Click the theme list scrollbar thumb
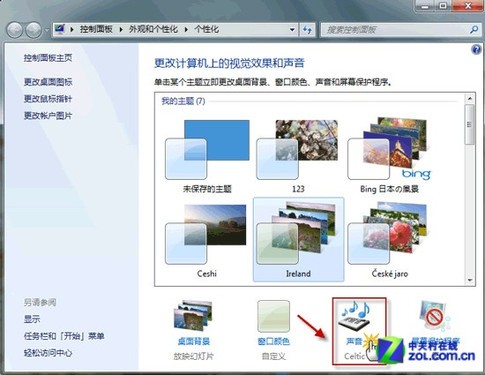Viewport: 485px width, 375px height. [470, 124]
